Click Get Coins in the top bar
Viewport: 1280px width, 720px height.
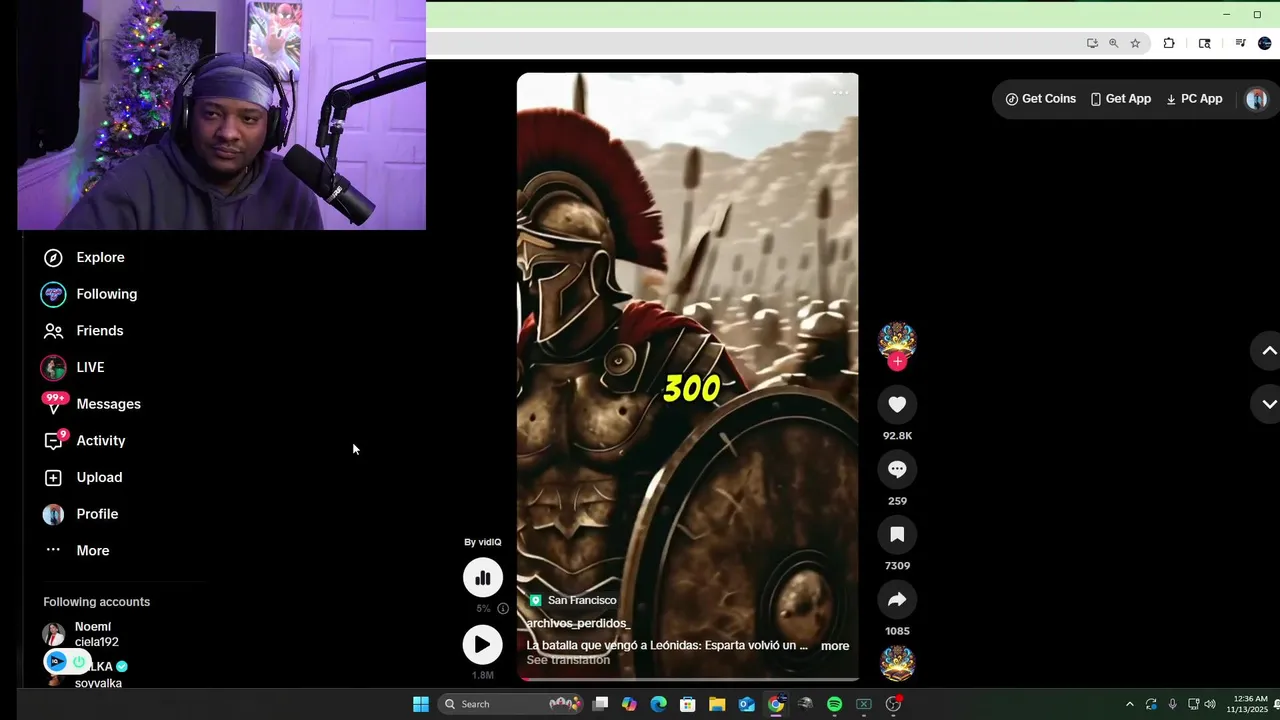(x=1041, y=99)
